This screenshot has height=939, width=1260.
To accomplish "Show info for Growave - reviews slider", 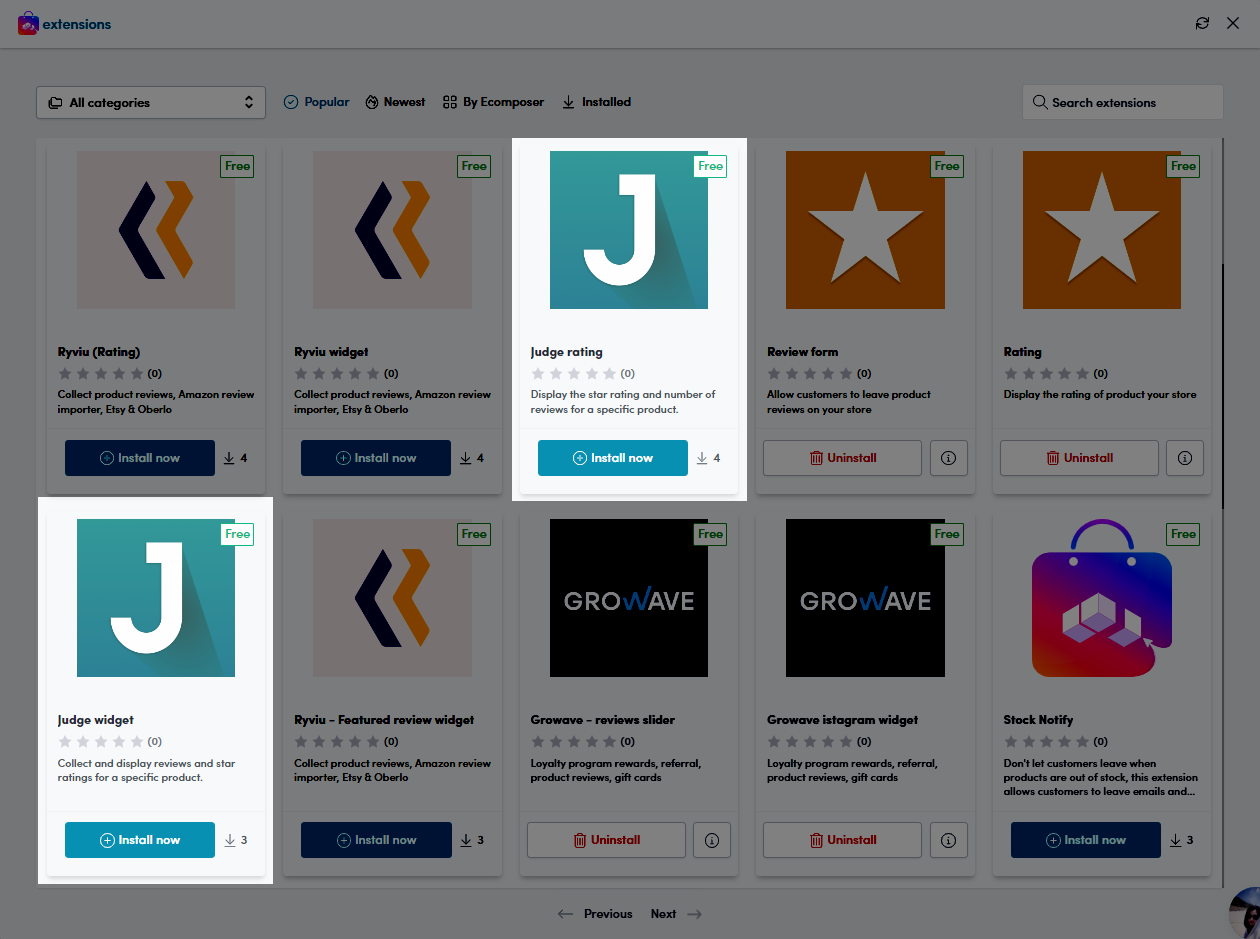I will (712, 840).
